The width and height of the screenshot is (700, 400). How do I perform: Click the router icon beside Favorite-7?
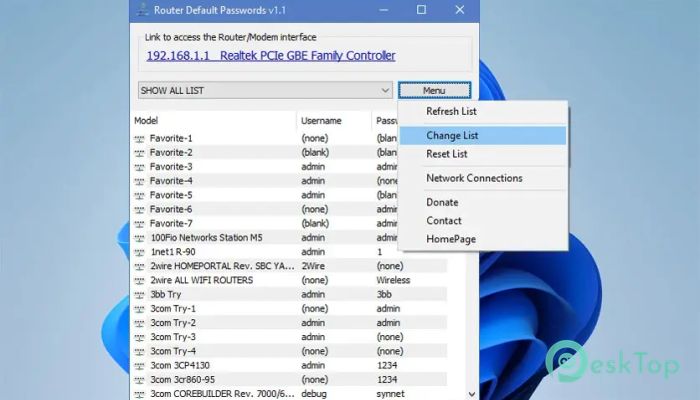(x=139, y=224)
